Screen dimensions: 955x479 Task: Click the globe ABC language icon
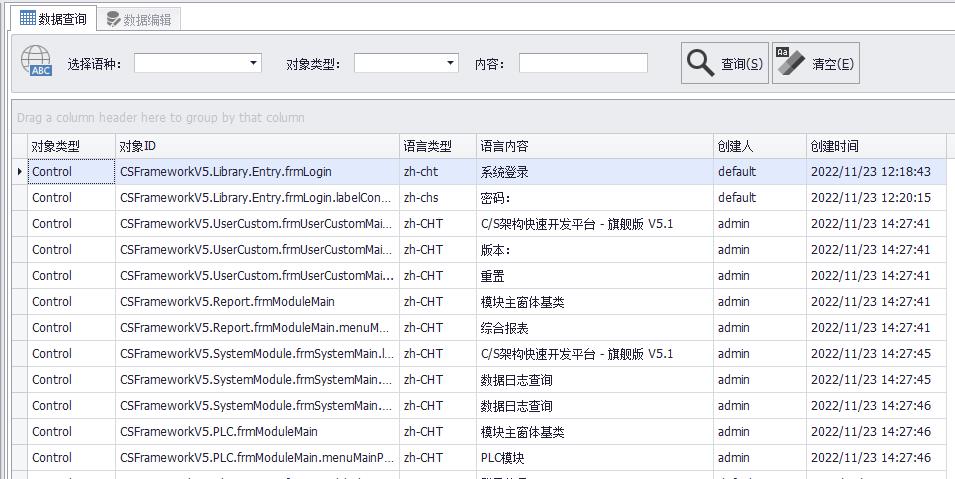coord(36,62)
